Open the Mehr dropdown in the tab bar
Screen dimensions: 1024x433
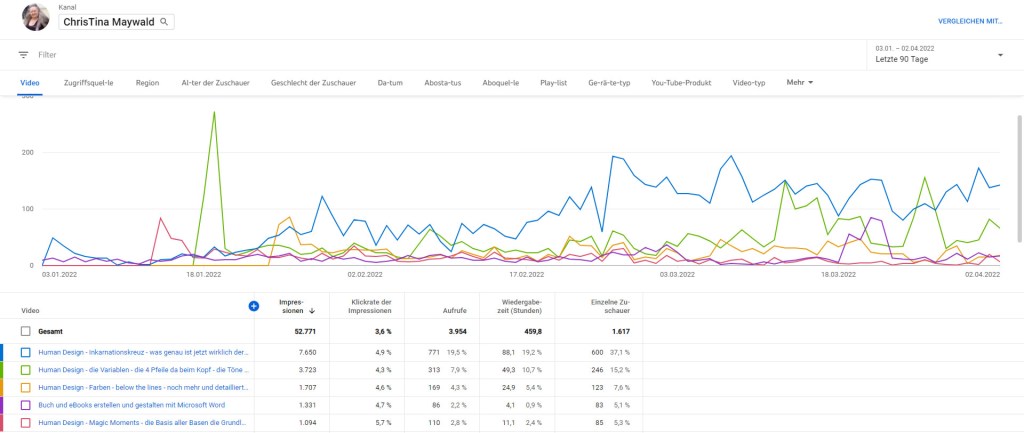[x=800, y=82]
